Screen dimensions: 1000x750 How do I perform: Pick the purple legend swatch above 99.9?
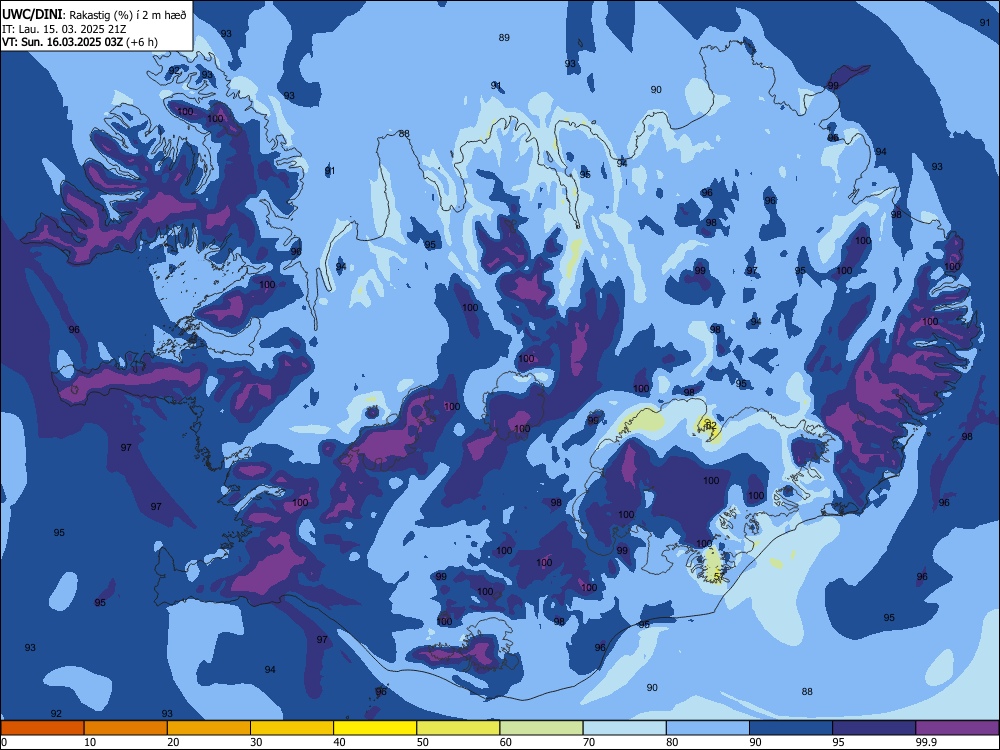click(x=957, y=728)
